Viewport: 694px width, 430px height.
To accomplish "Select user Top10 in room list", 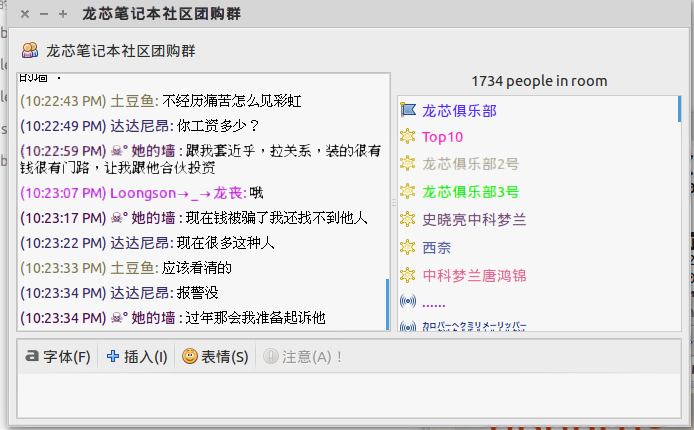I will tap(443, 137).
